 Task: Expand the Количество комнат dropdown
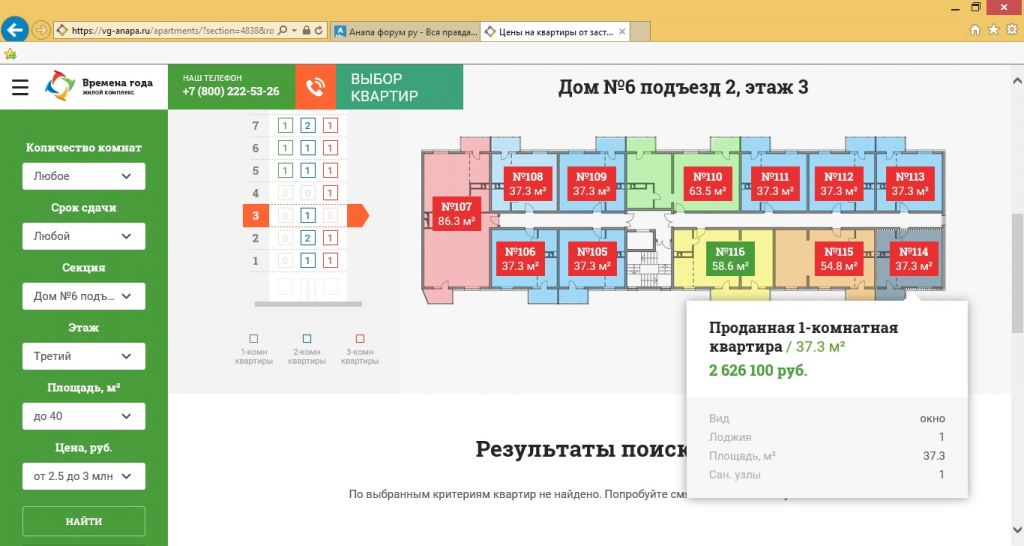(x=84, y=176)
